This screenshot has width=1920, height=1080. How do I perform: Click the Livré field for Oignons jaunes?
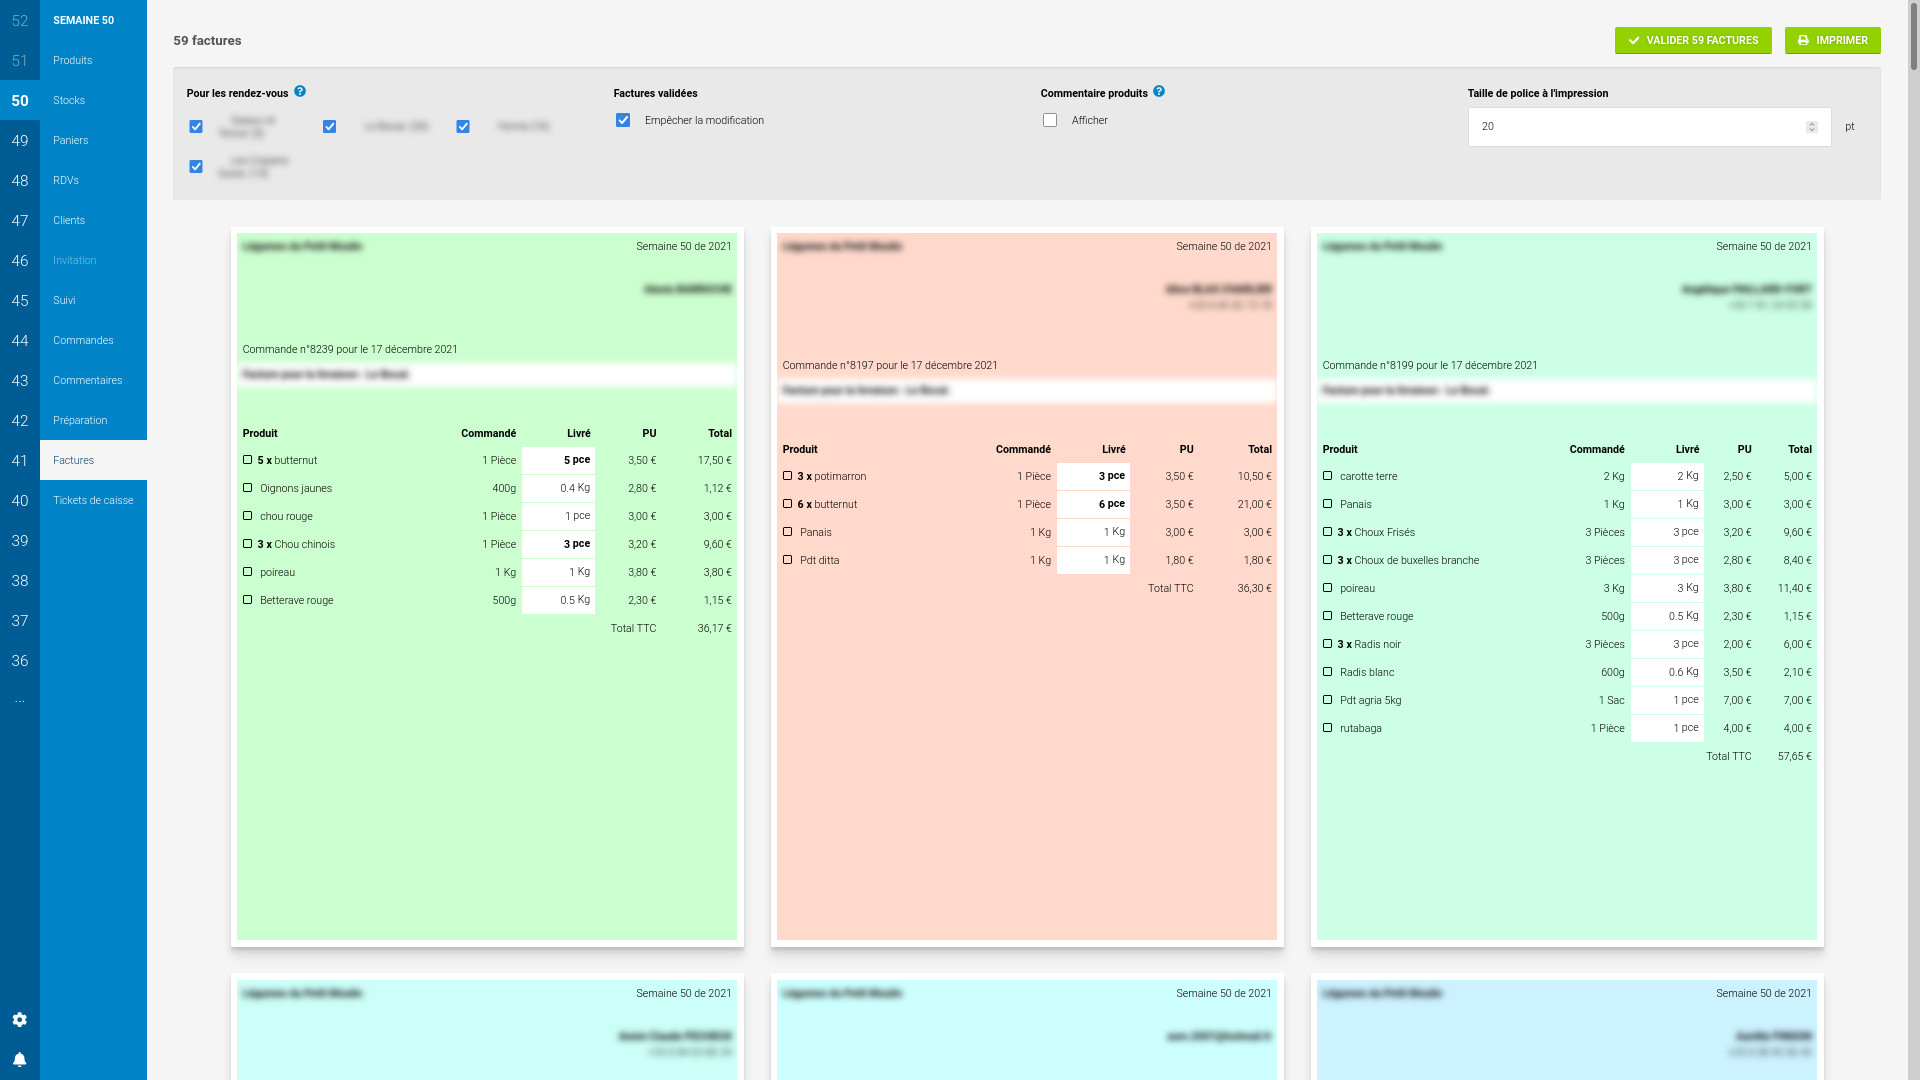[x=558, y=489]
